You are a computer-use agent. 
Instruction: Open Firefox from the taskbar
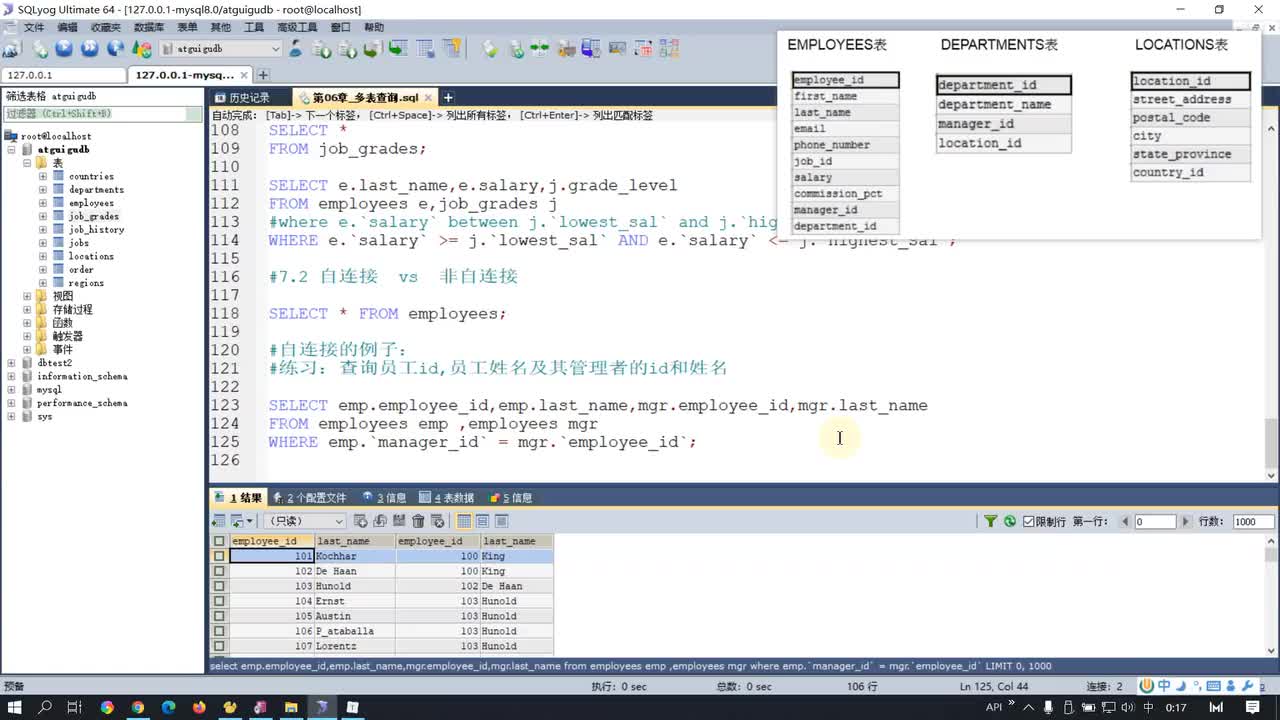point(199,707)
